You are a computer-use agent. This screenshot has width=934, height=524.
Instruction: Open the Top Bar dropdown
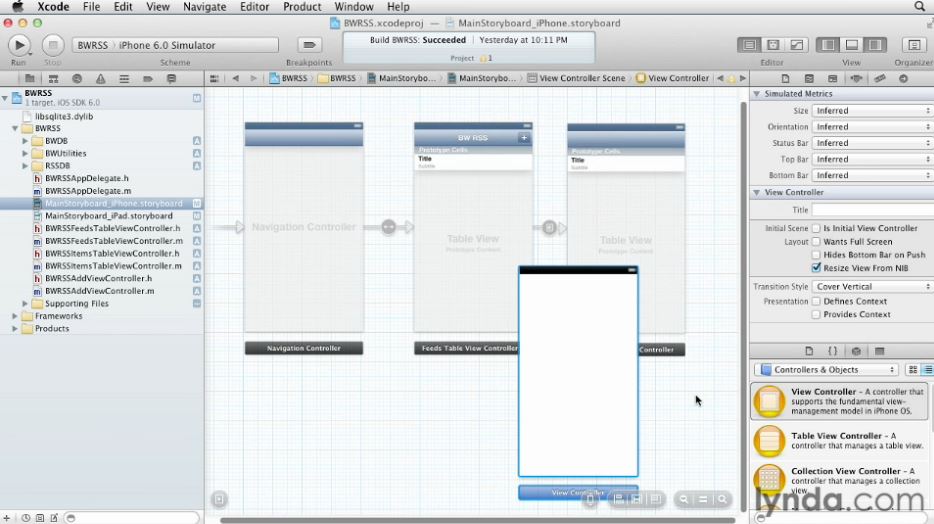point(873,159)
